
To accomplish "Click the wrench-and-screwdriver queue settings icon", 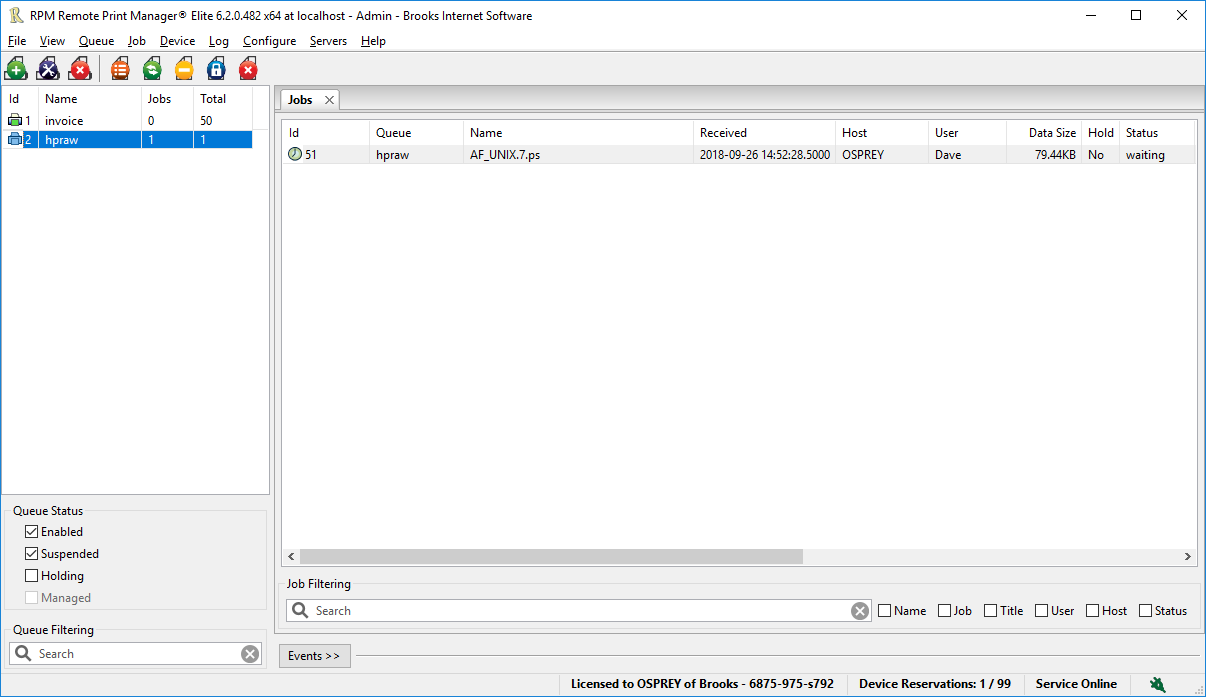I will tap(48, 69).
